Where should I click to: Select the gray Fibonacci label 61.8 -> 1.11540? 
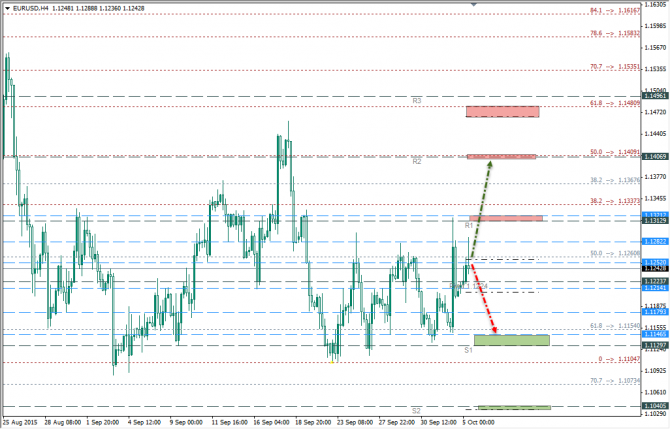615,326
